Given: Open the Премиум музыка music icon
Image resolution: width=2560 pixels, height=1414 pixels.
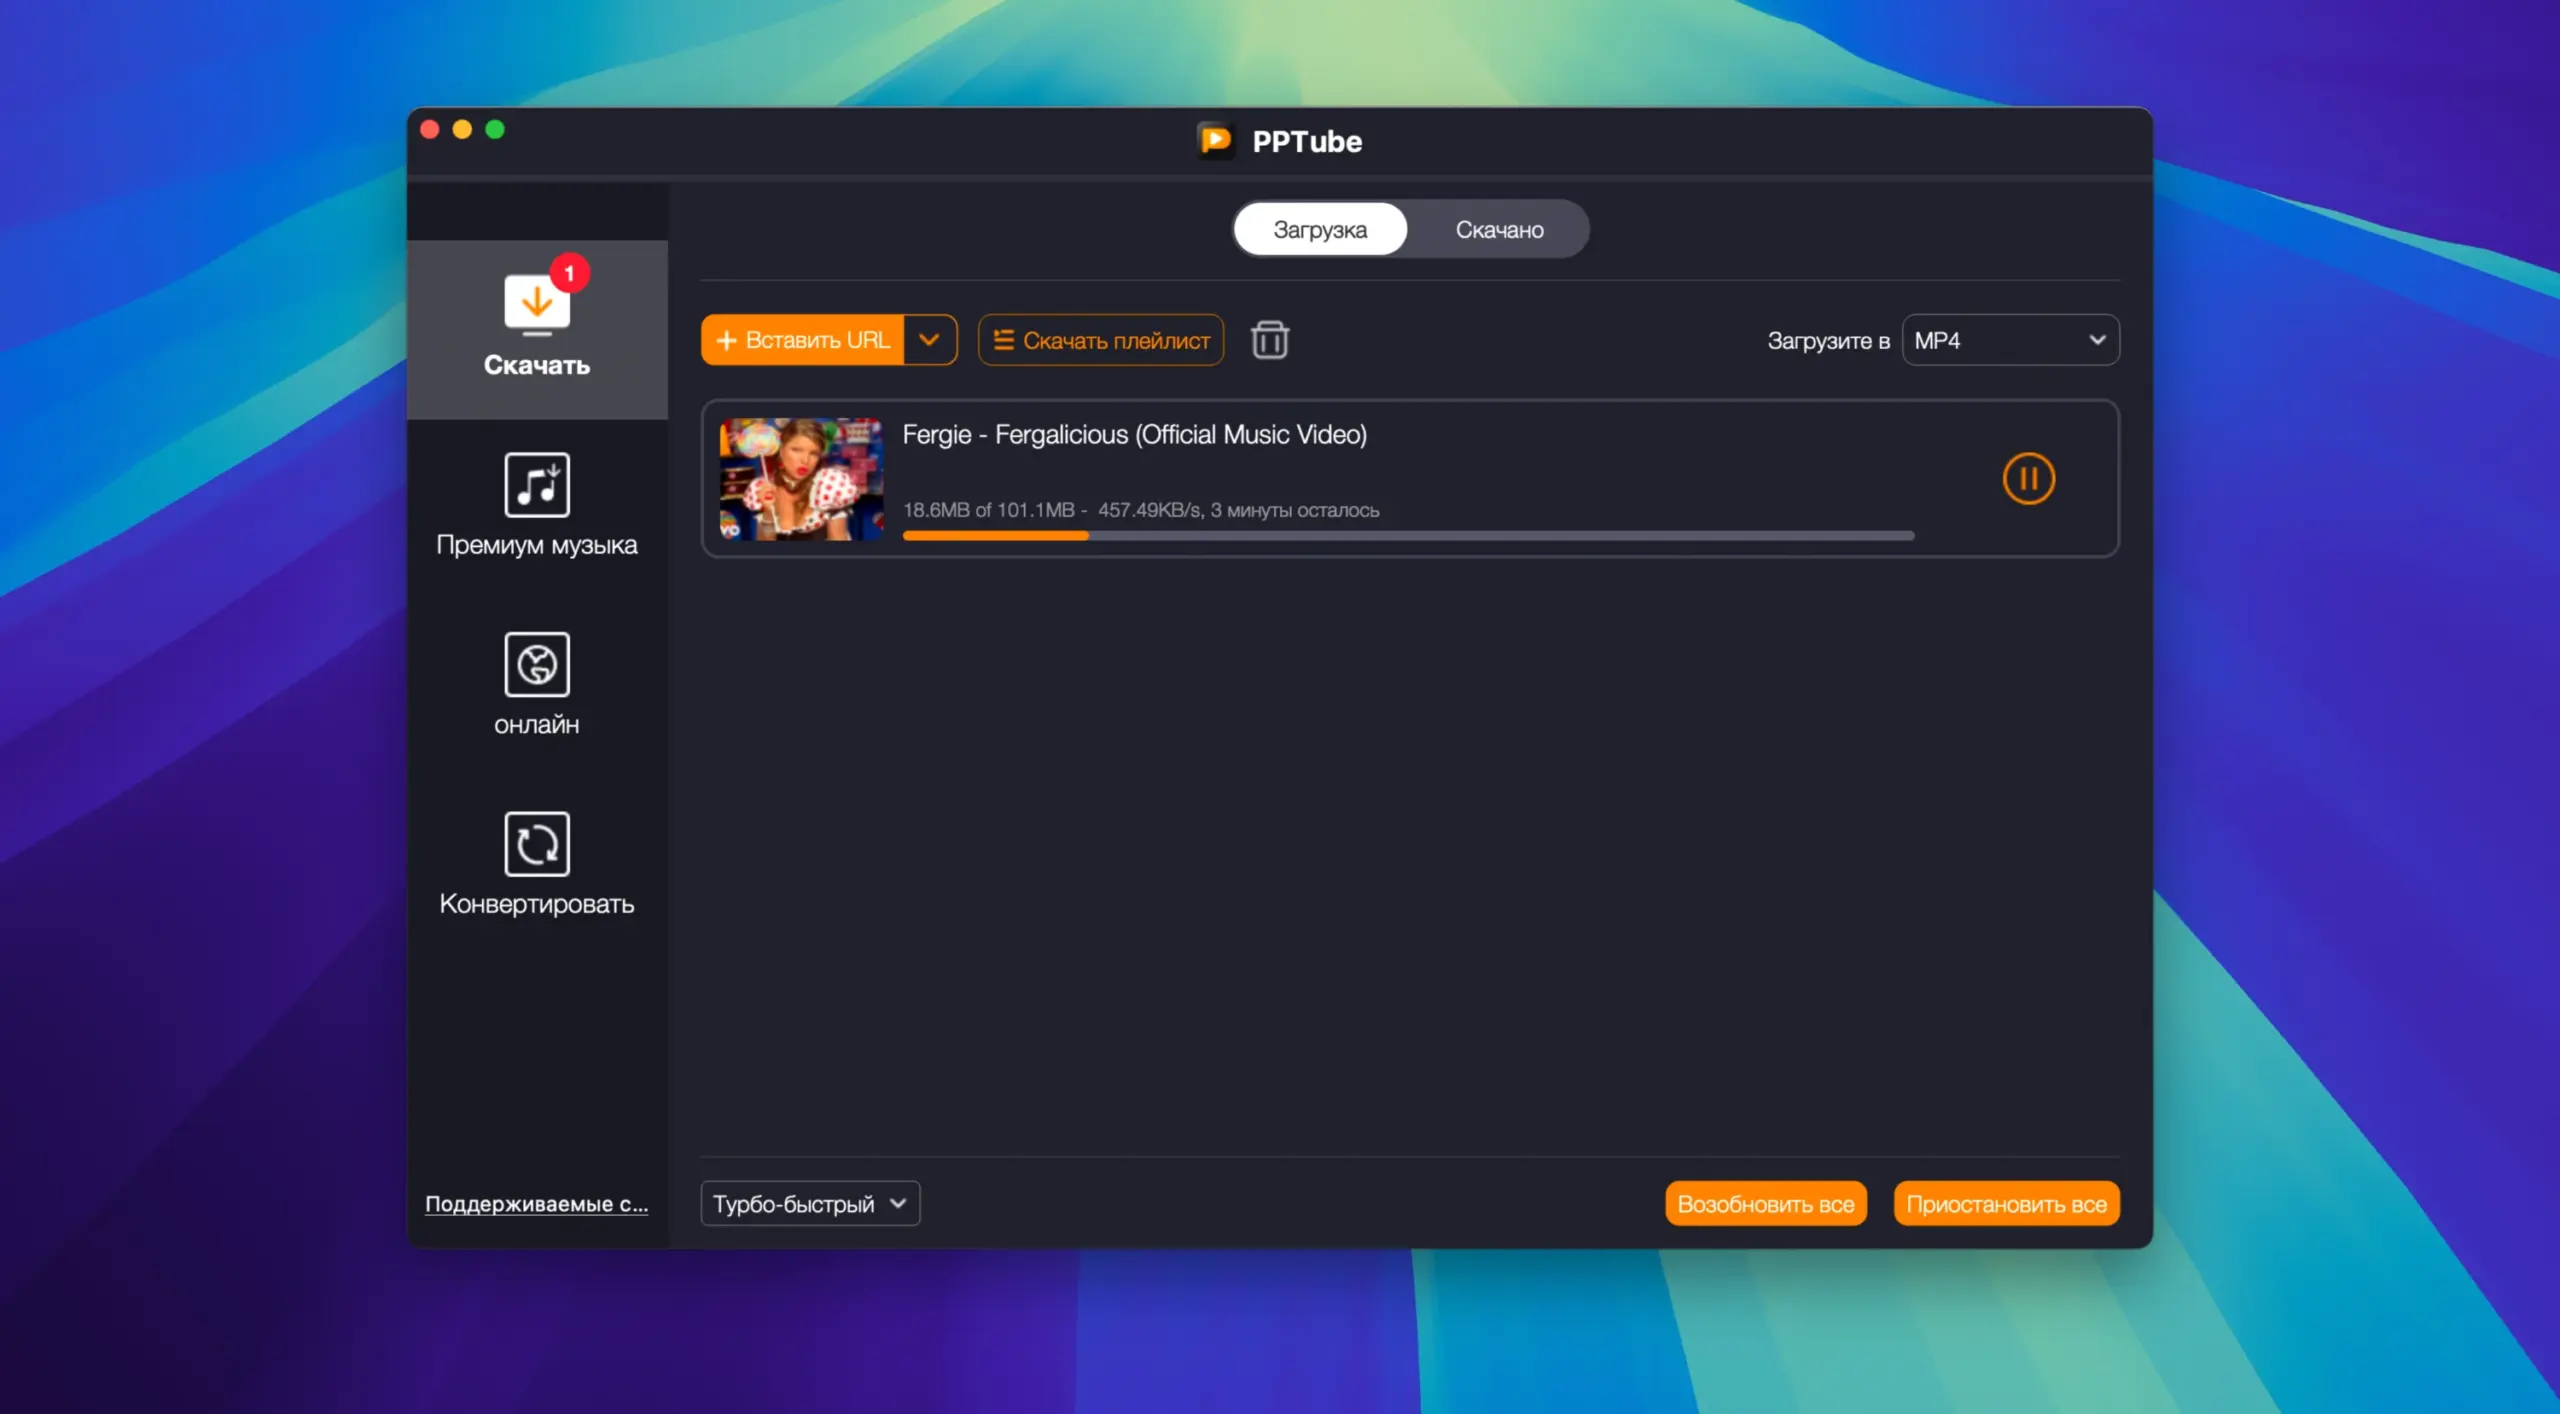Looking at the screenshot, I should [536, 485].
